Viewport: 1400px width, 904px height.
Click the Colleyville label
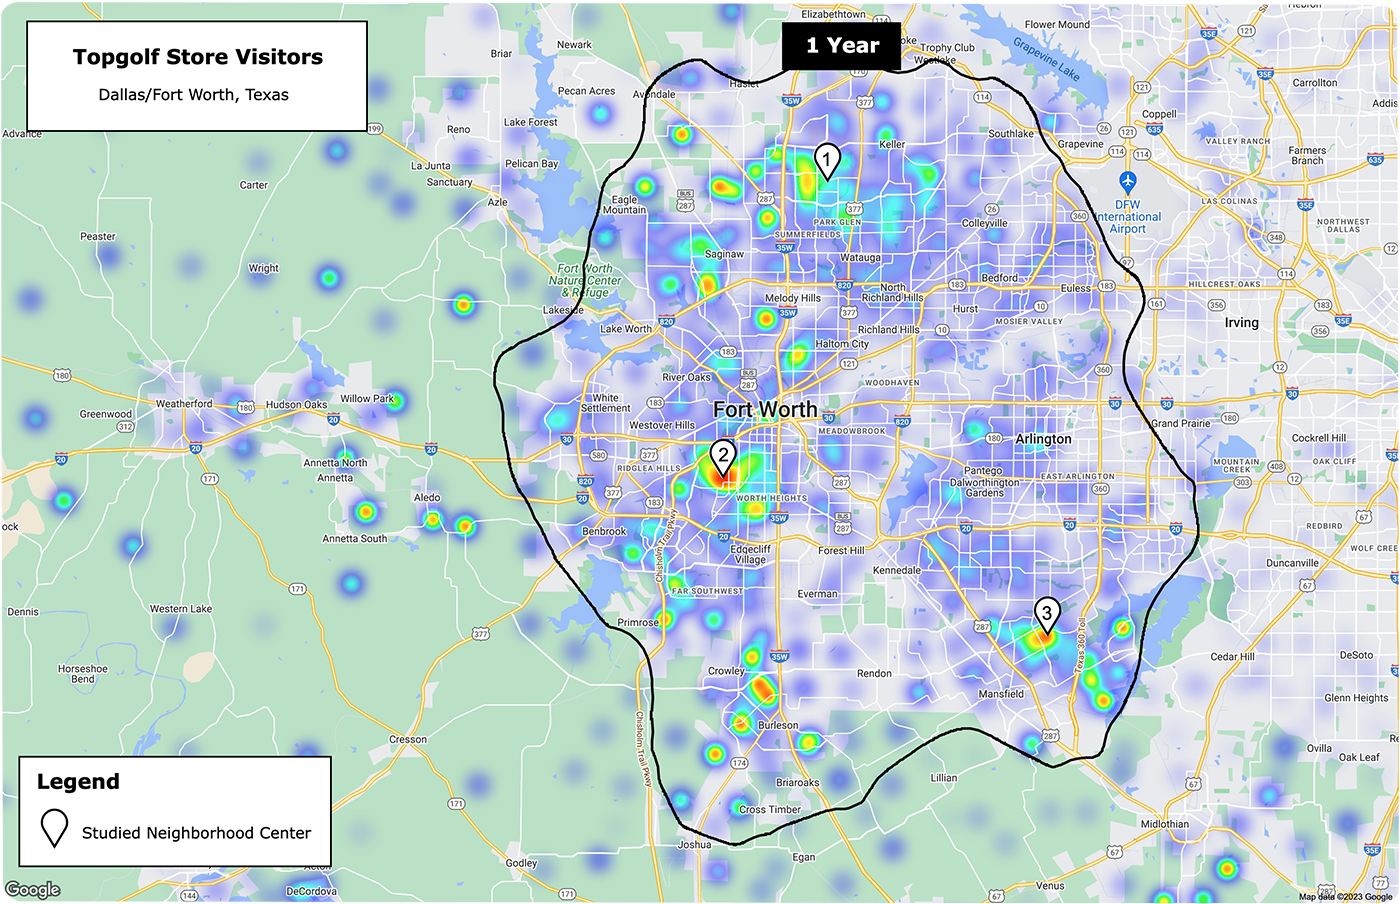coord(985,223)
